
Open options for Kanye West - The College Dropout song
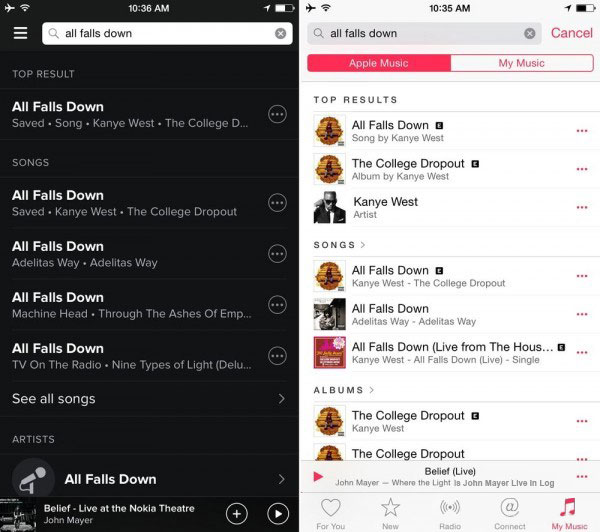pos(582,276)
